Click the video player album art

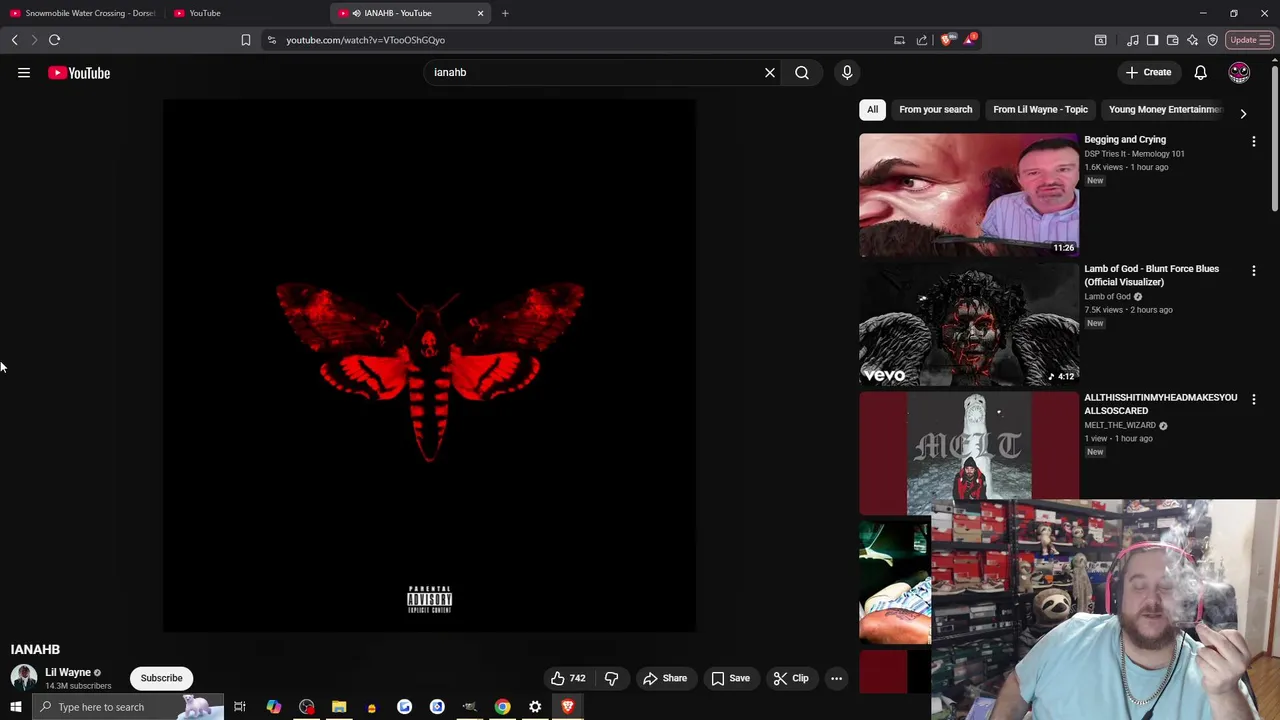point(430,365)
